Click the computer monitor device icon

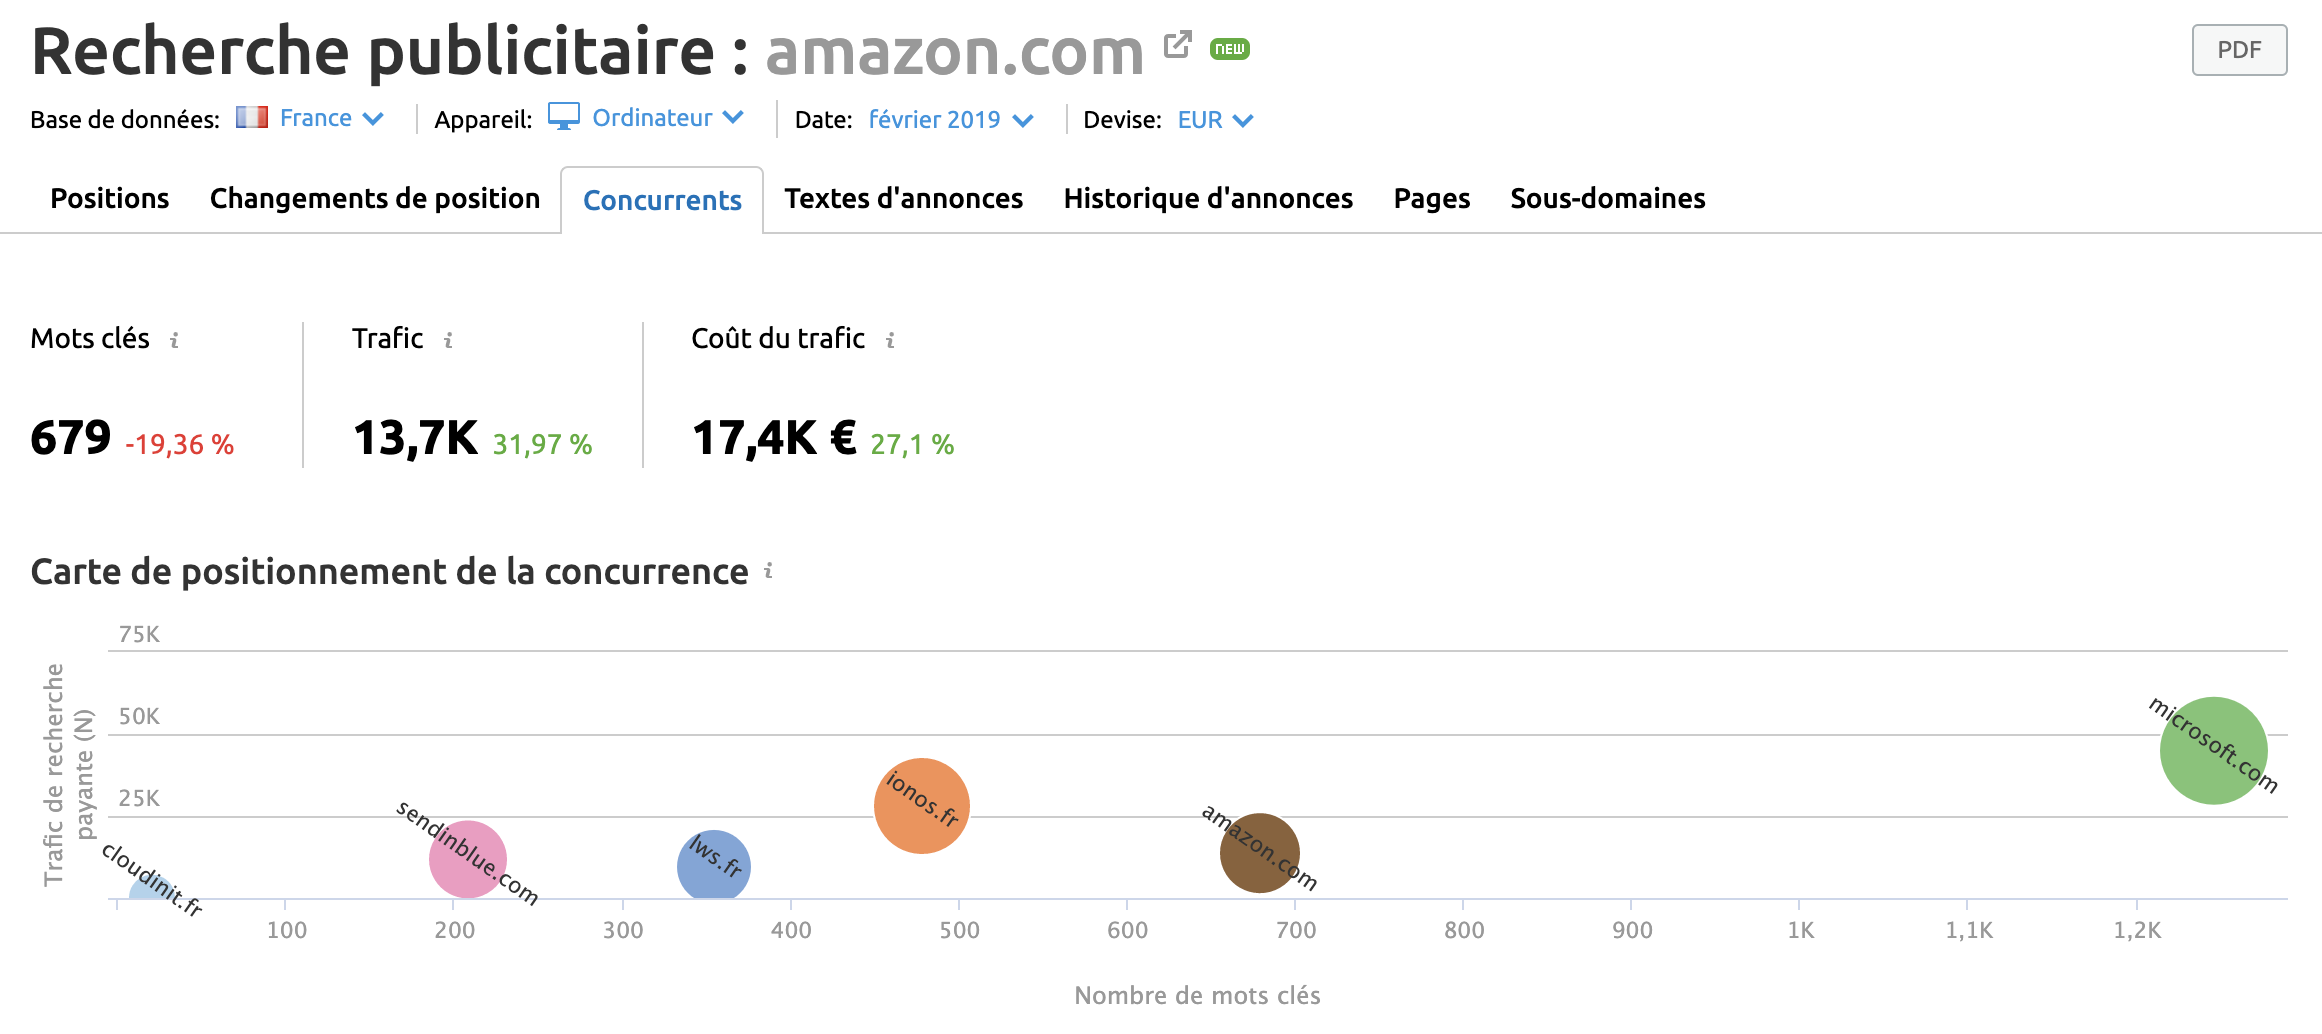(x=565, y=117)
